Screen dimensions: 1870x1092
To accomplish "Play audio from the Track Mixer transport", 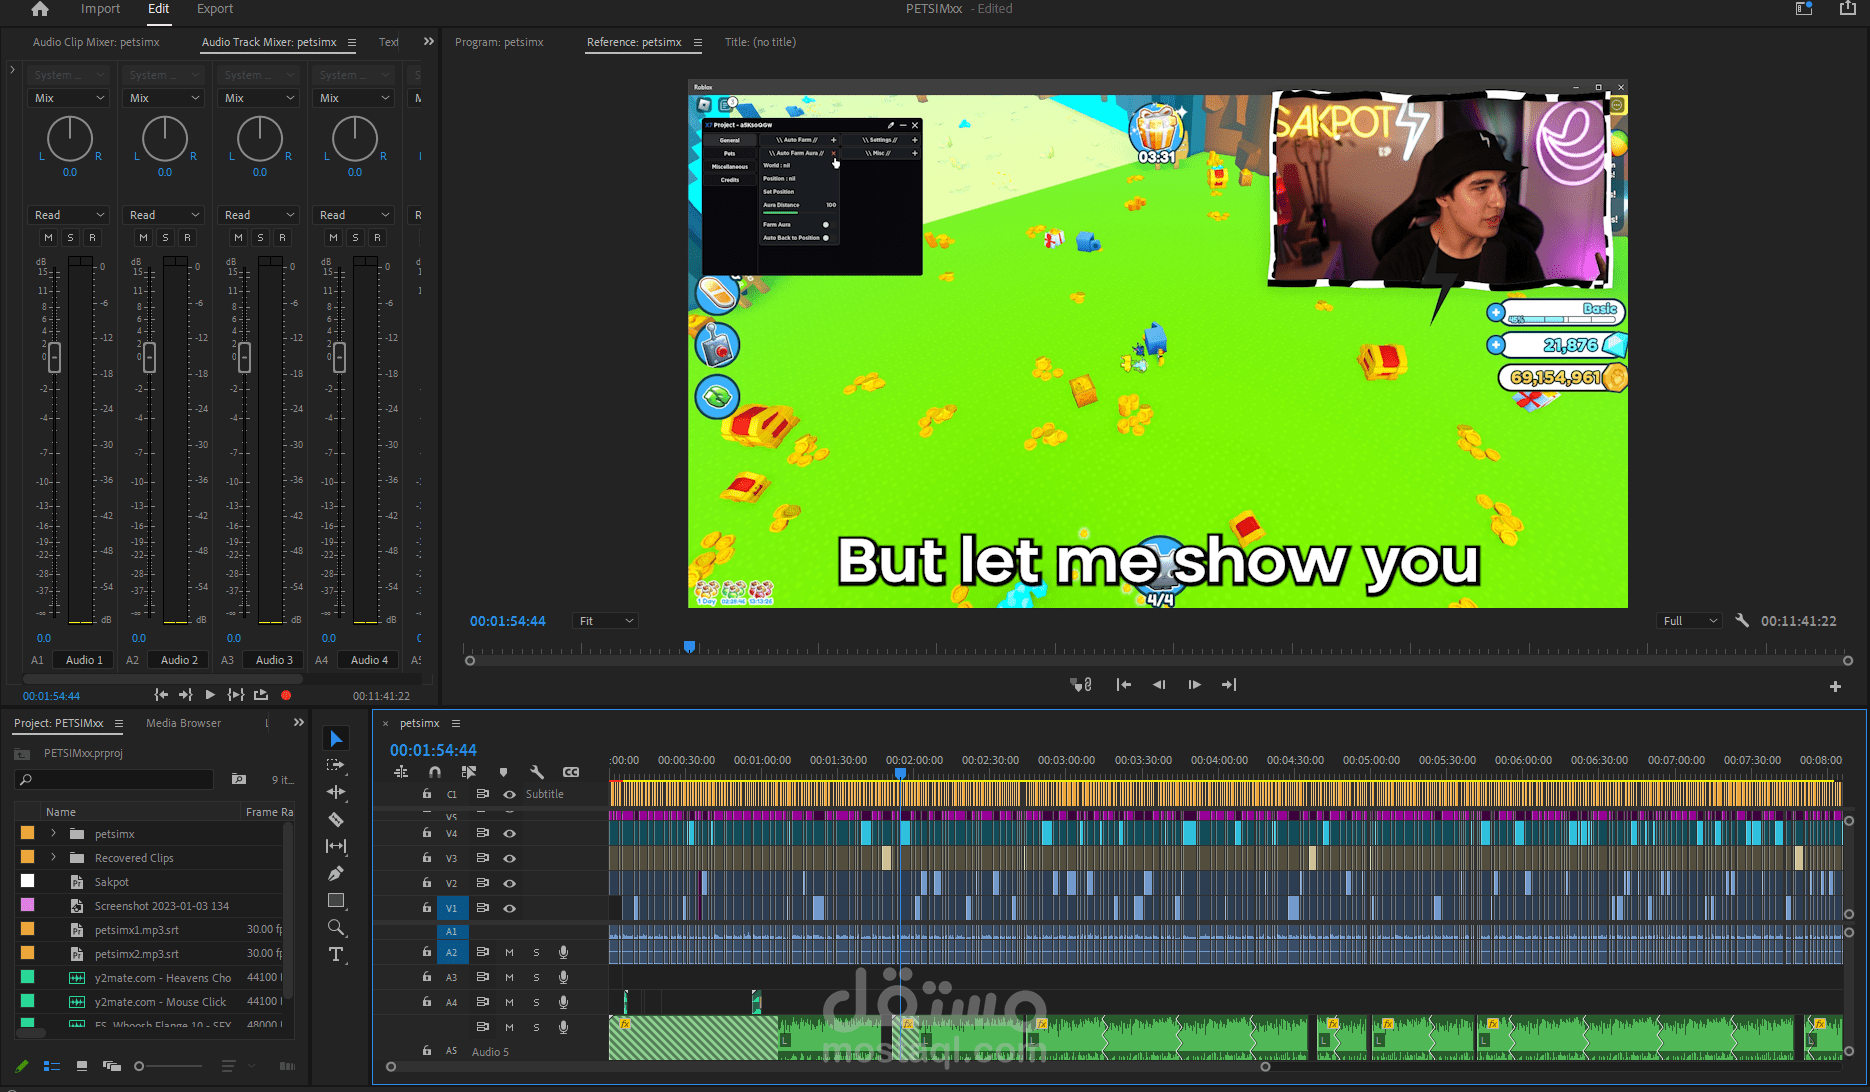I will 210,694.
